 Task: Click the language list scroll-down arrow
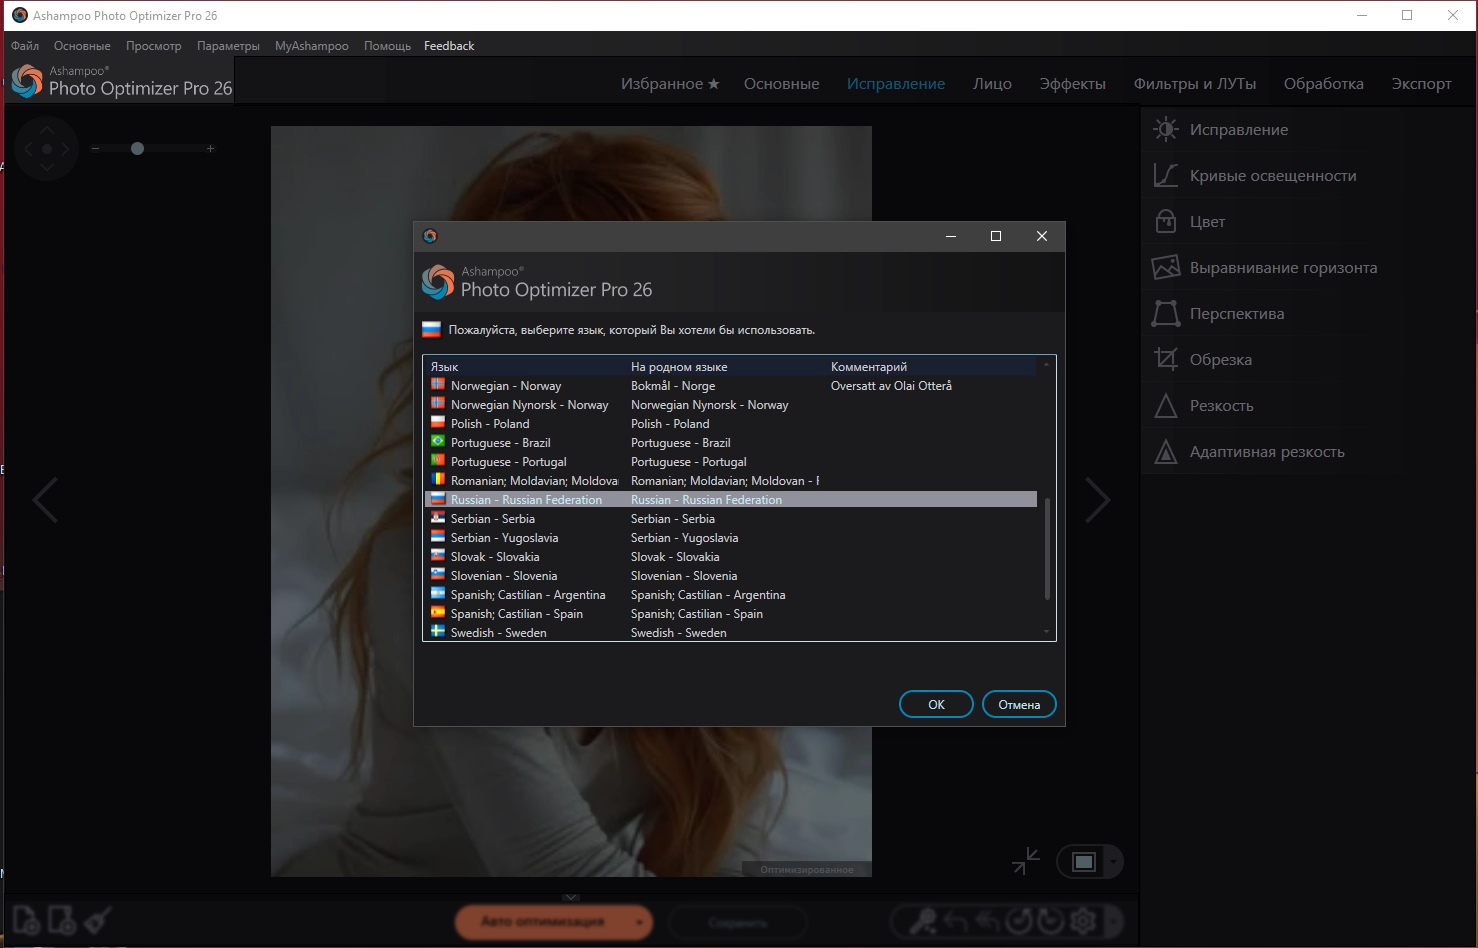[x=1047, y=632]
